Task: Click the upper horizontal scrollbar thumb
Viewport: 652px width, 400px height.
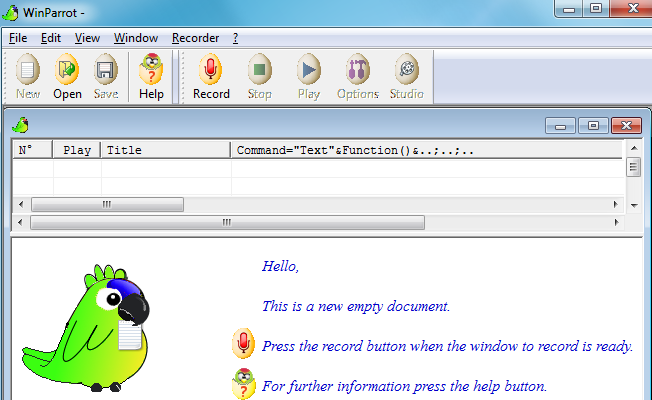Action: [x=107, y=204]
